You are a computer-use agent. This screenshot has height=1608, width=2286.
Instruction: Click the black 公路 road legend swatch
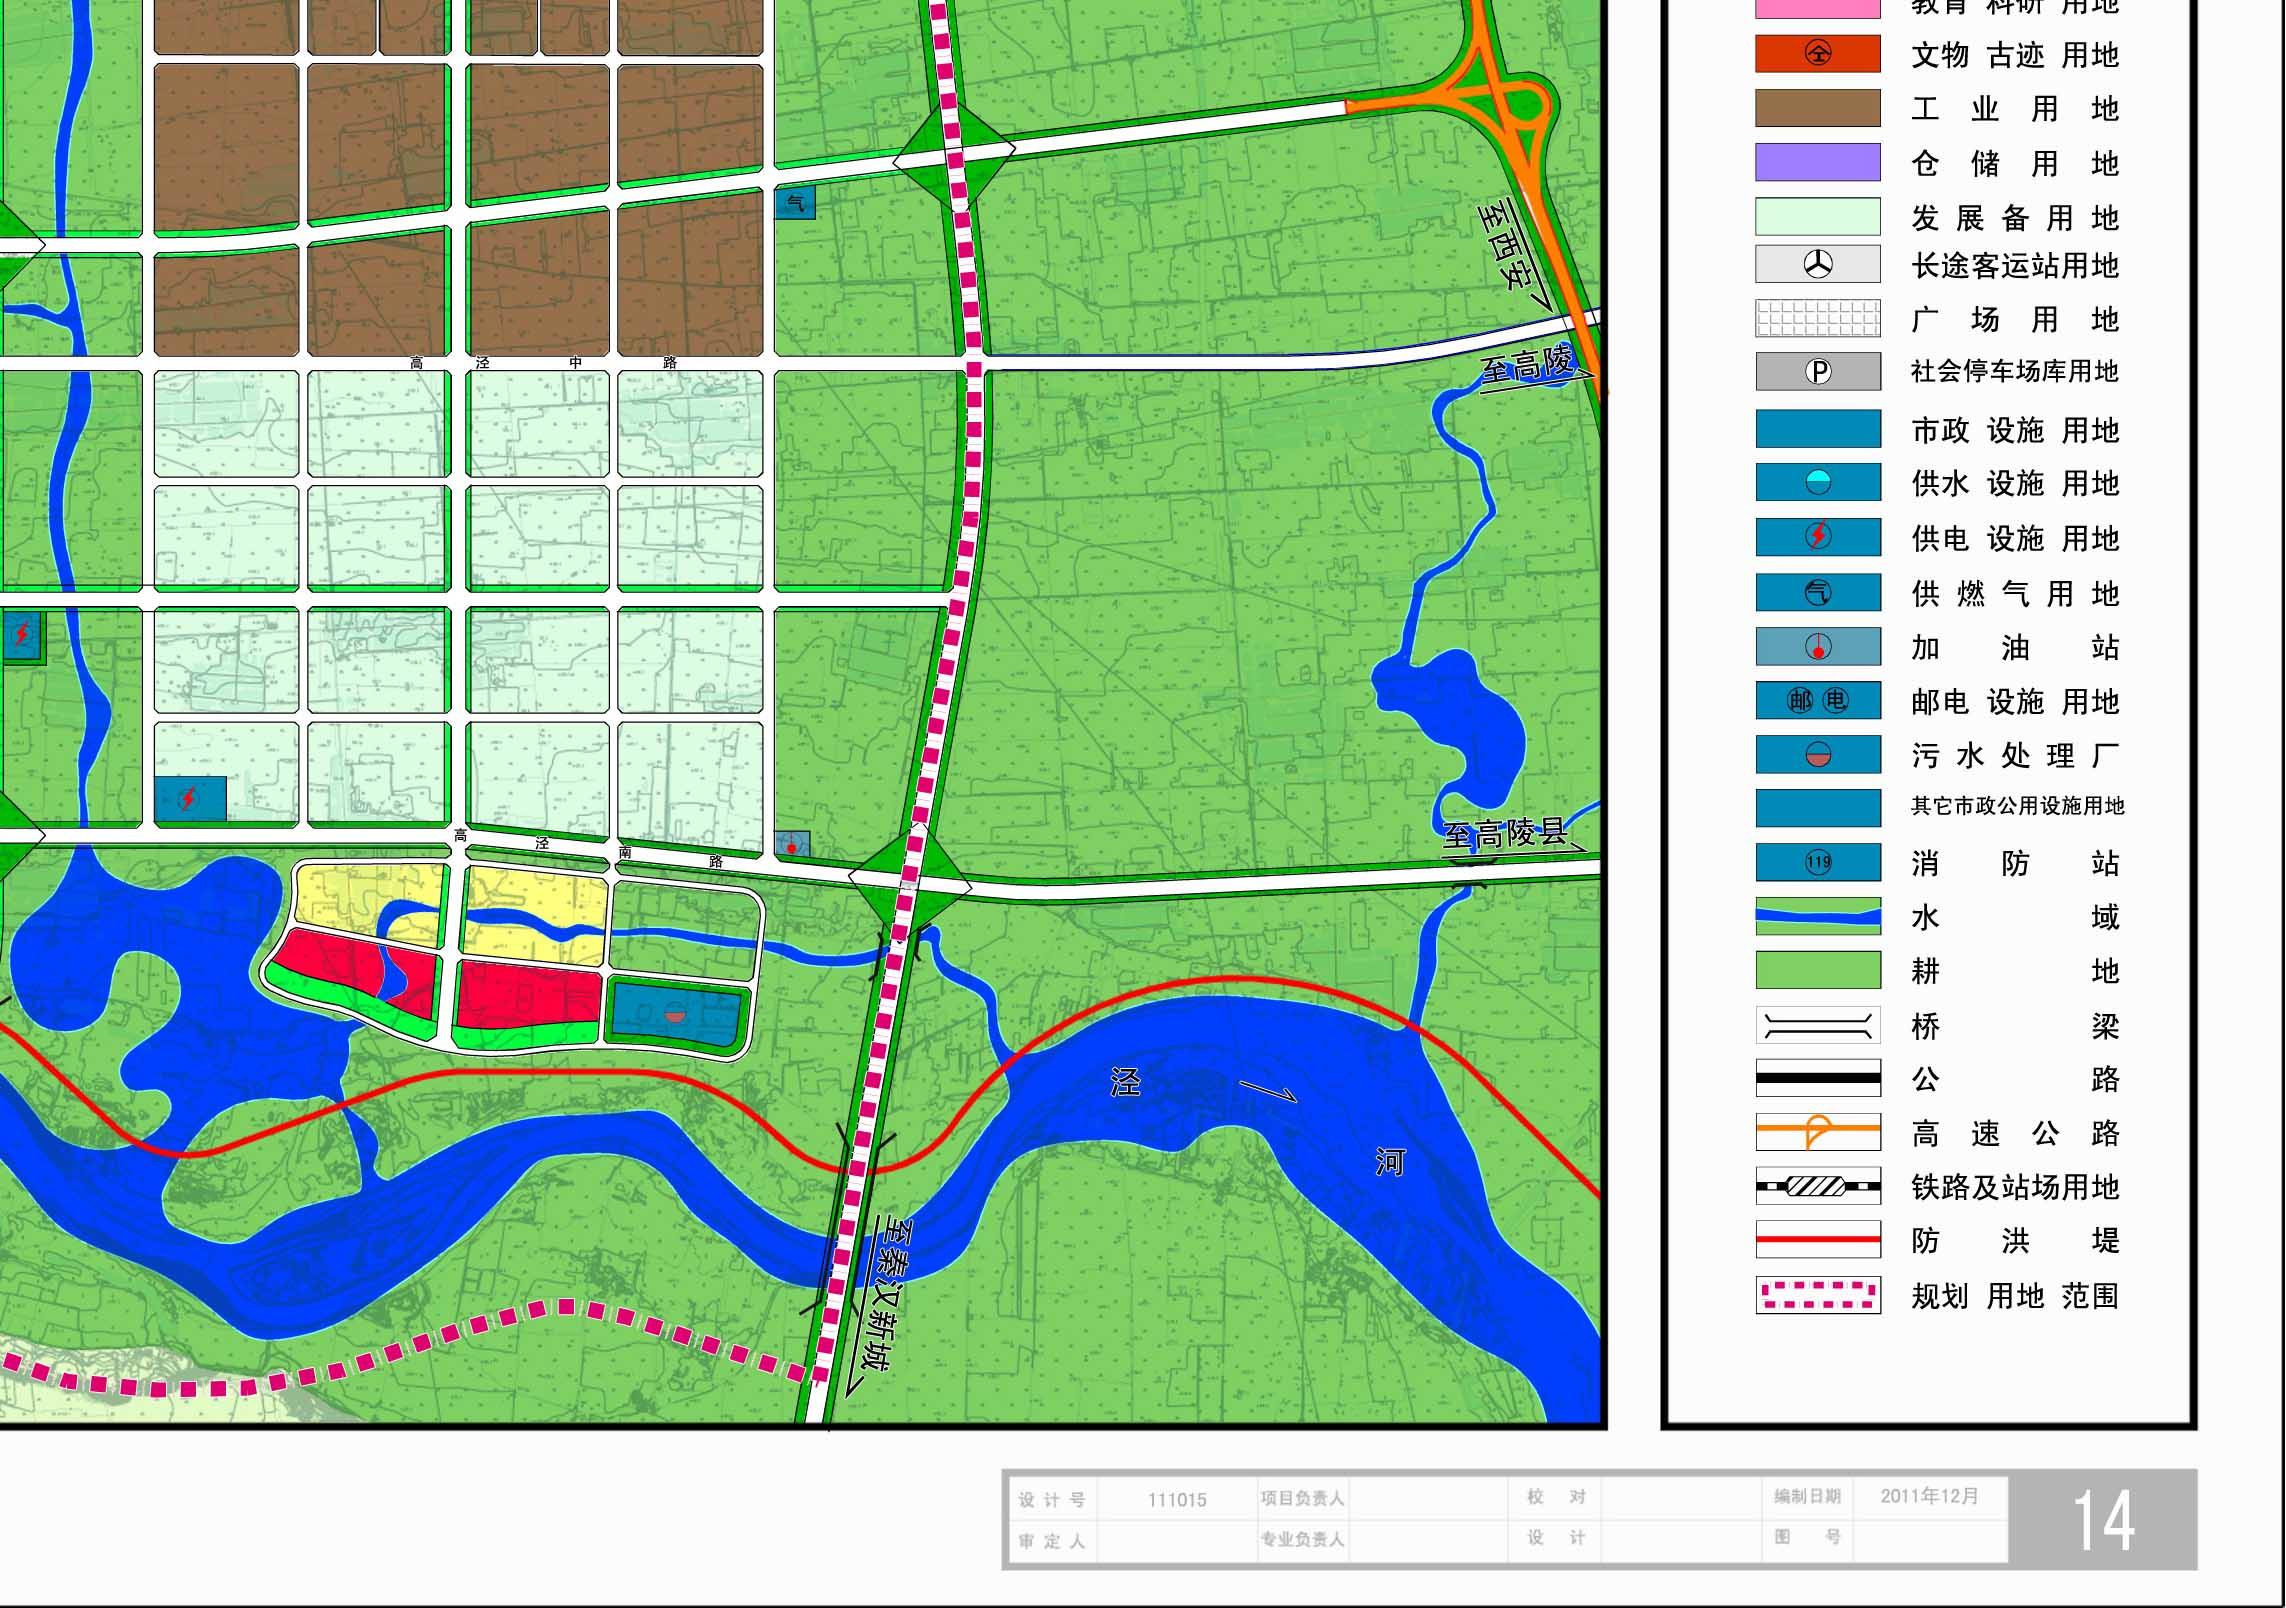pyautogui.click(x=1818, y=1078)
